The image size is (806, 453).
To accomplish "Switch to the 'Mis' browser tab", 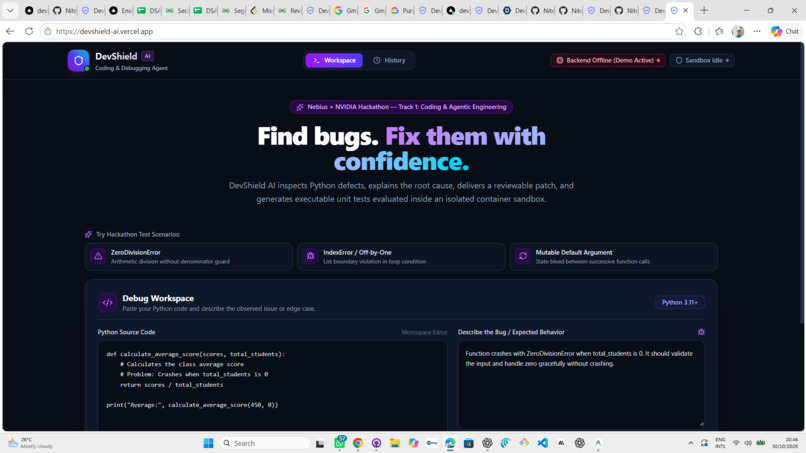I will [x=261, y=10].
